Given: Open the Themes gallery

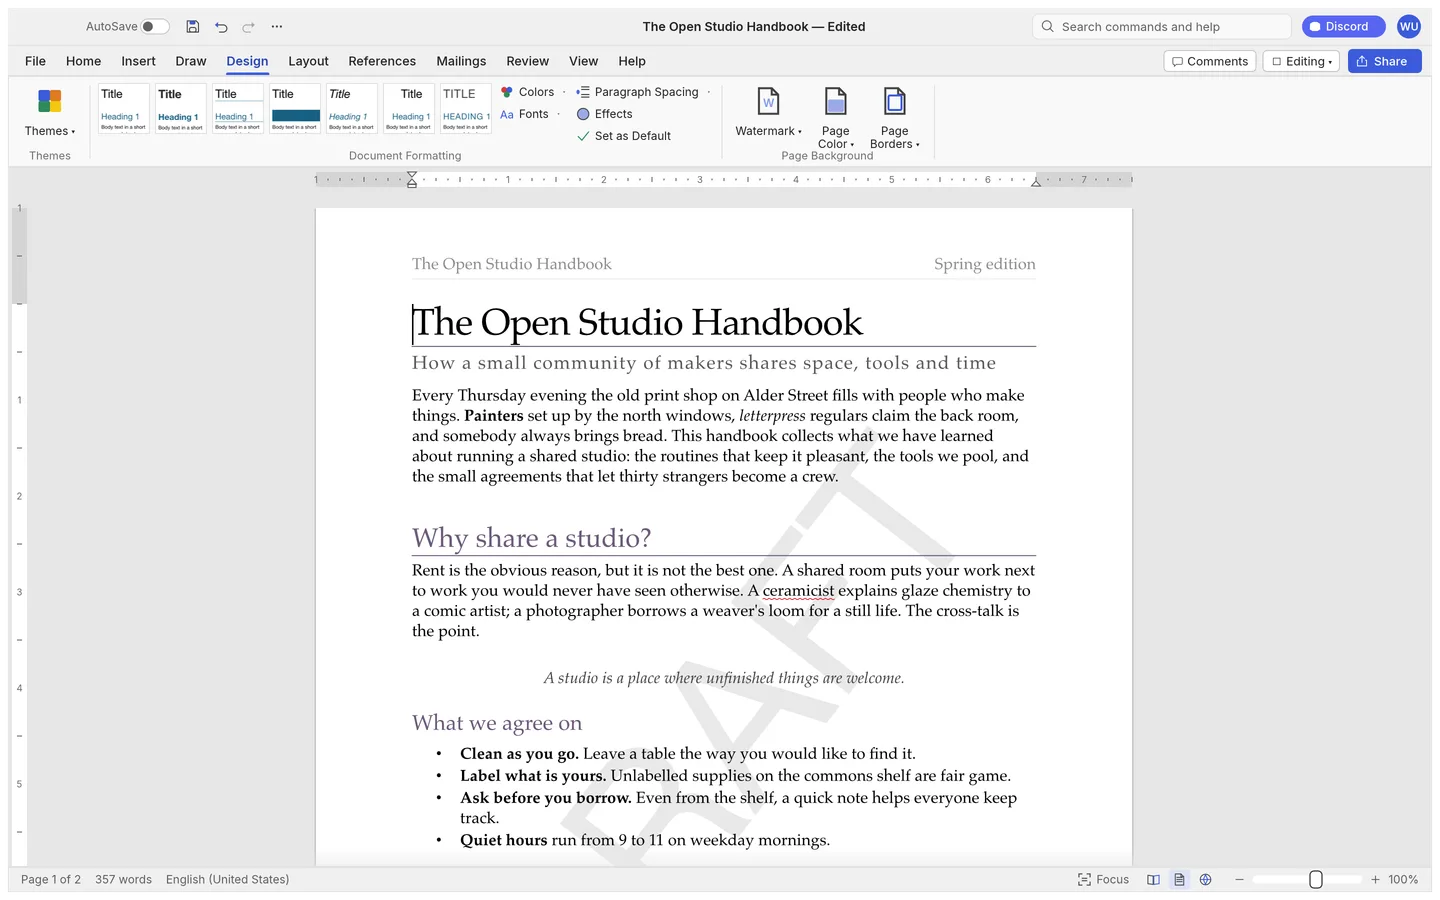Looking at the screenshot, I should click(x=50, y=112).
